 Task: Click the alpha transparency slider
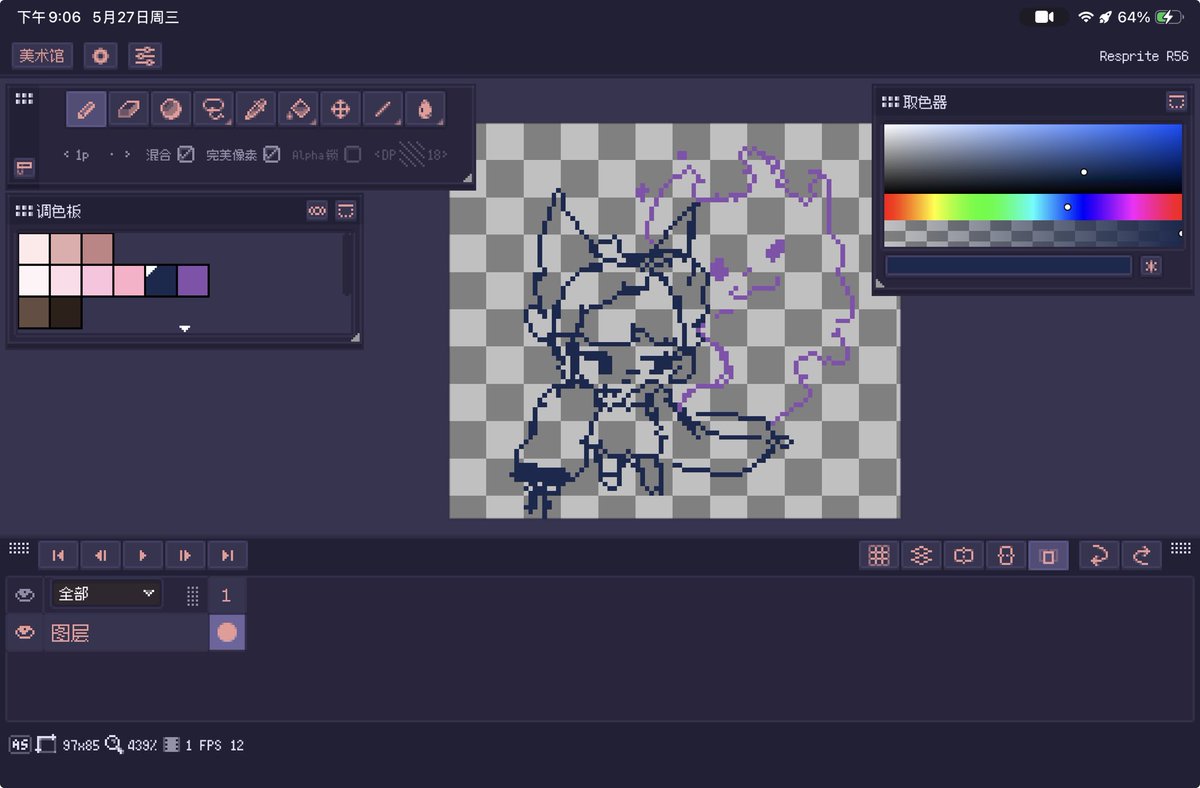pyautogui.click(x=1033, y=234)
